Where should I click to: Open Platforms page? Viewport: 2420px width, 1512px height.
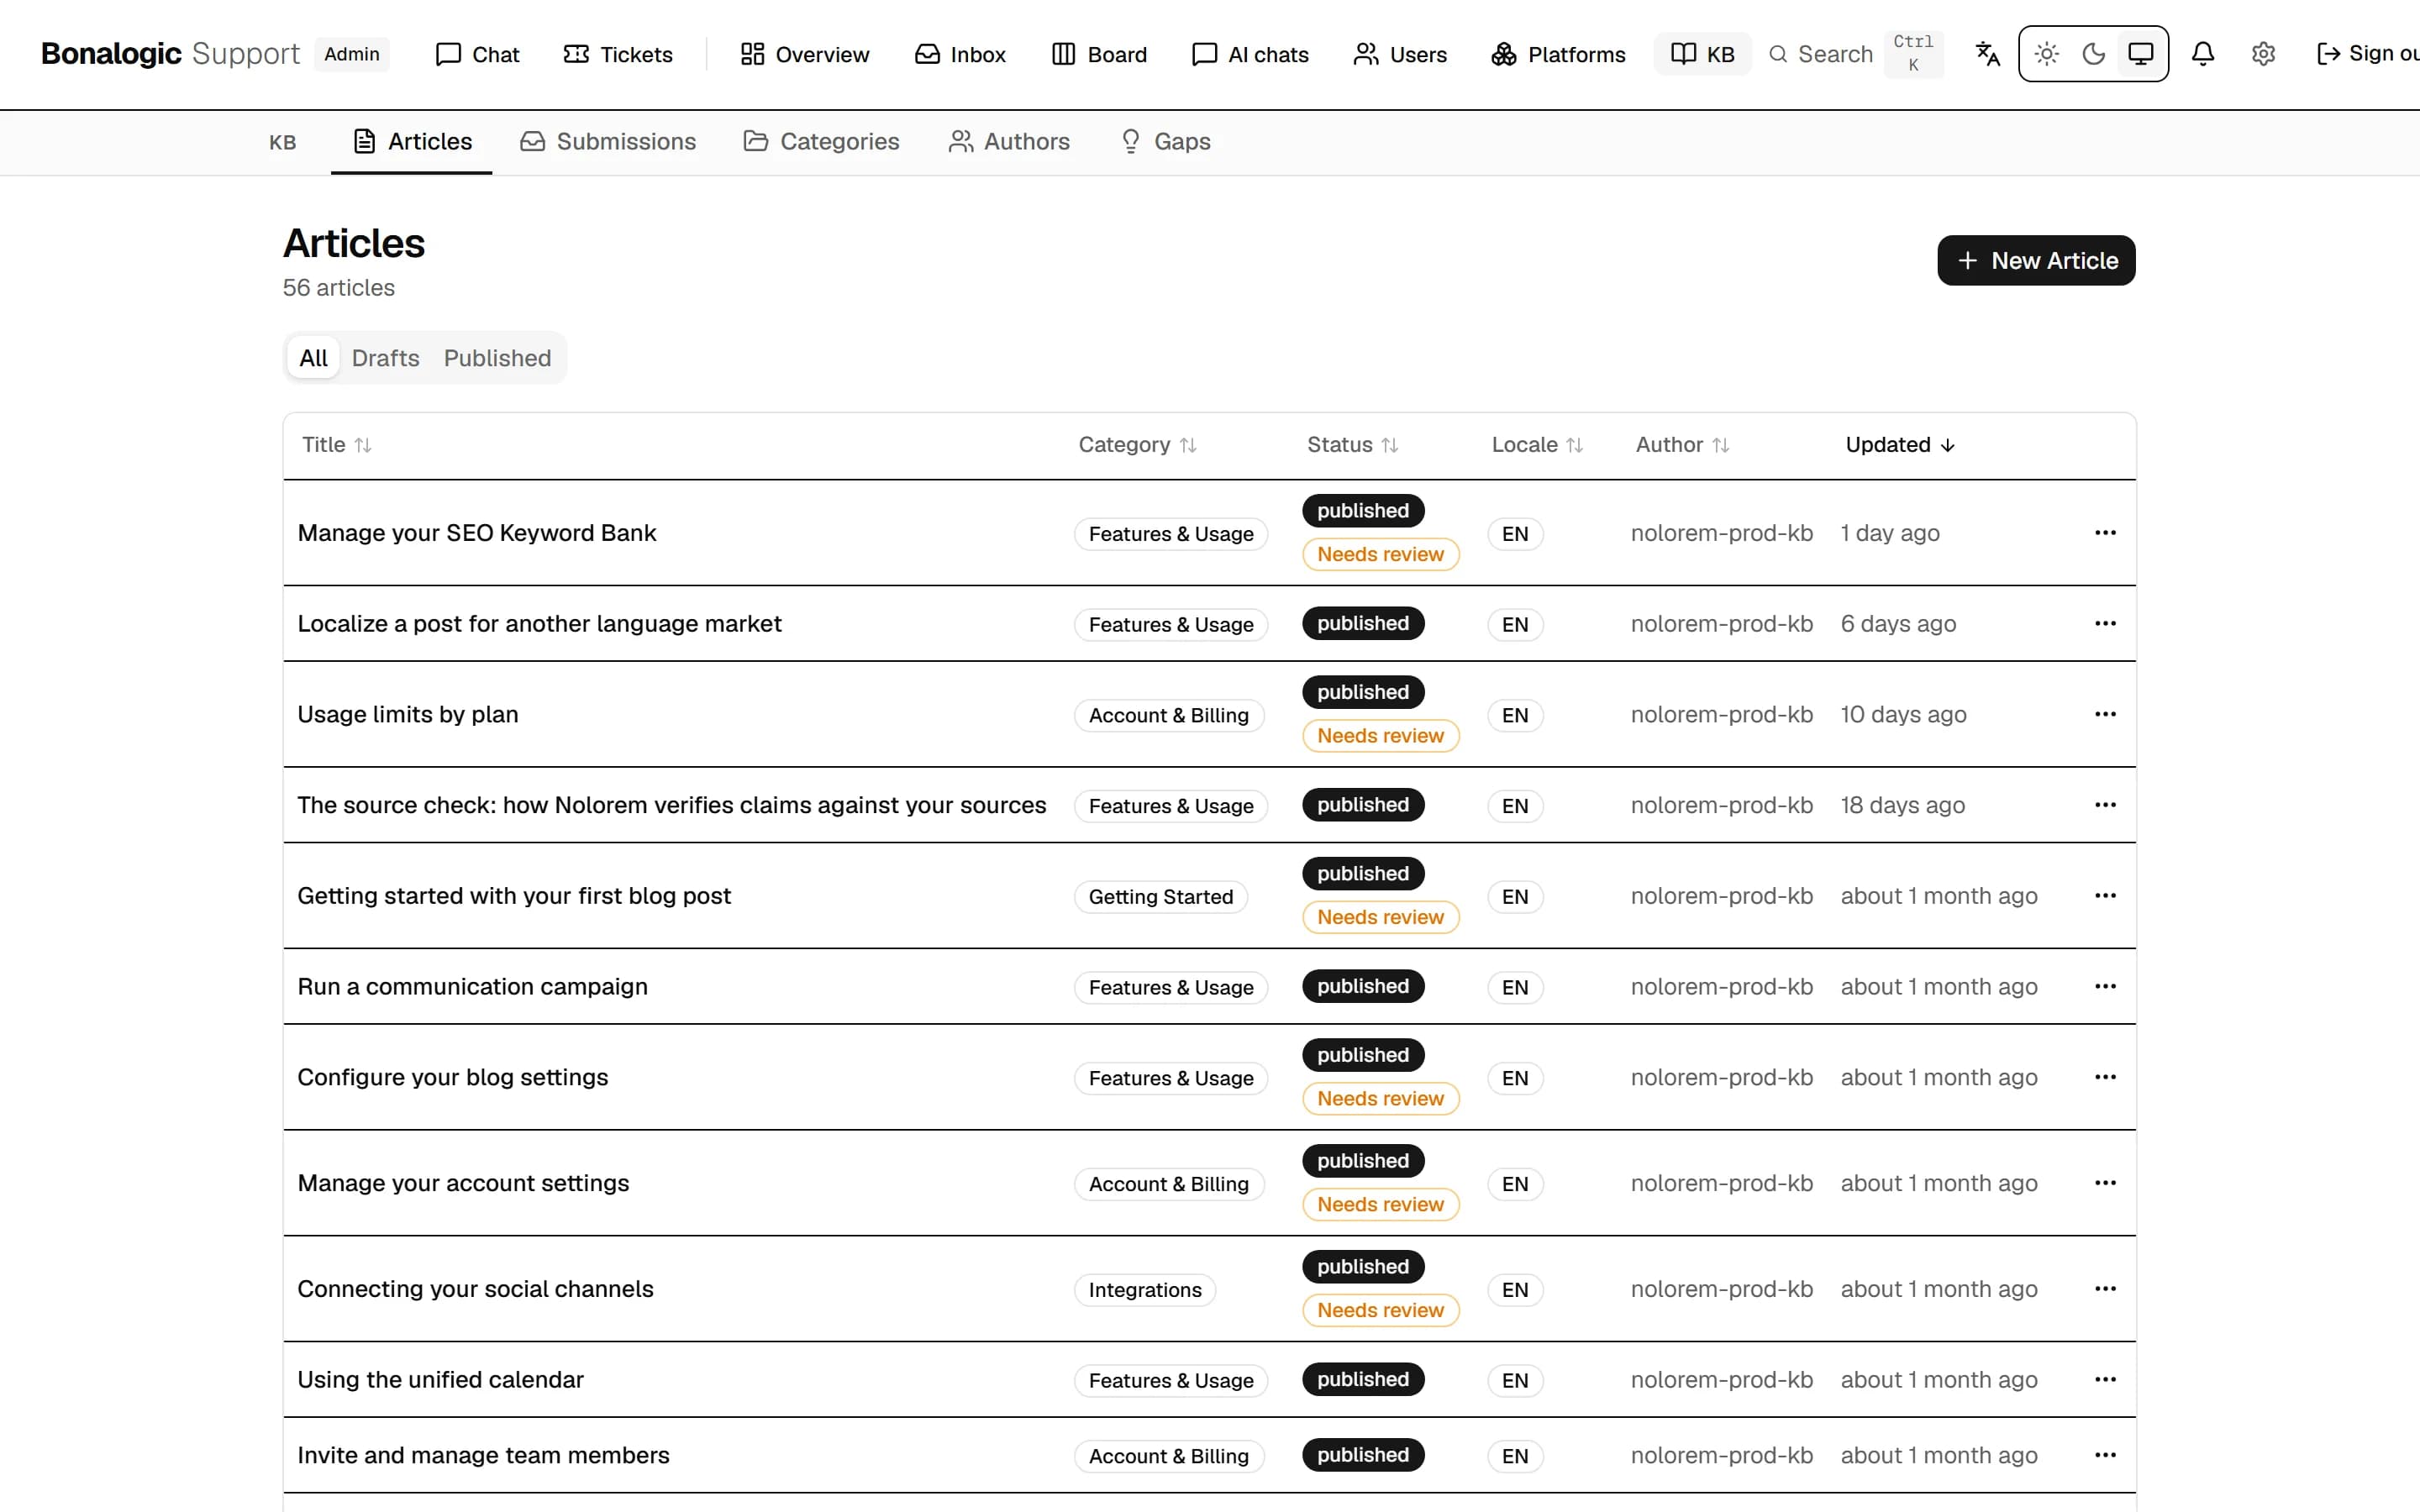[x=1558, y=54]
